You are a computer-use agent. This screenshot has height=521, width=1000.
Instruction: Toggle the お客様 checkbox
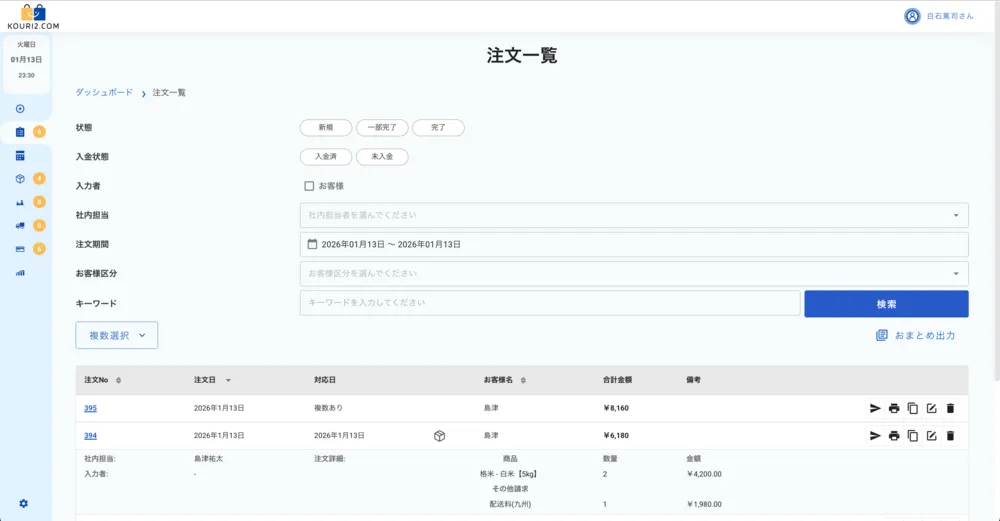[x=309, y=186]
